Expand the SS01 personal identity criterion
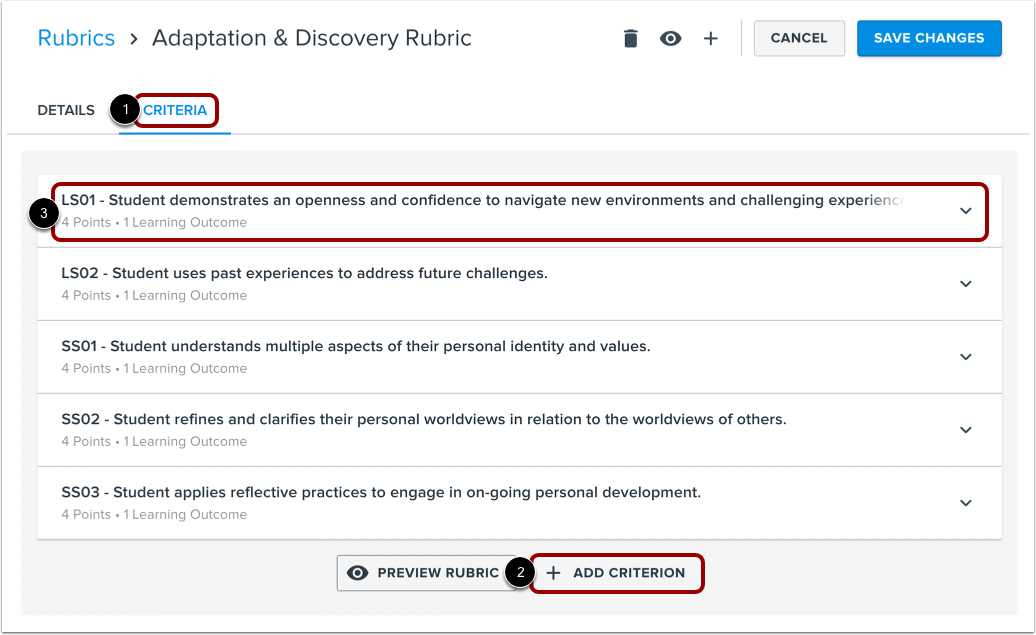 (x=965, y=357)
